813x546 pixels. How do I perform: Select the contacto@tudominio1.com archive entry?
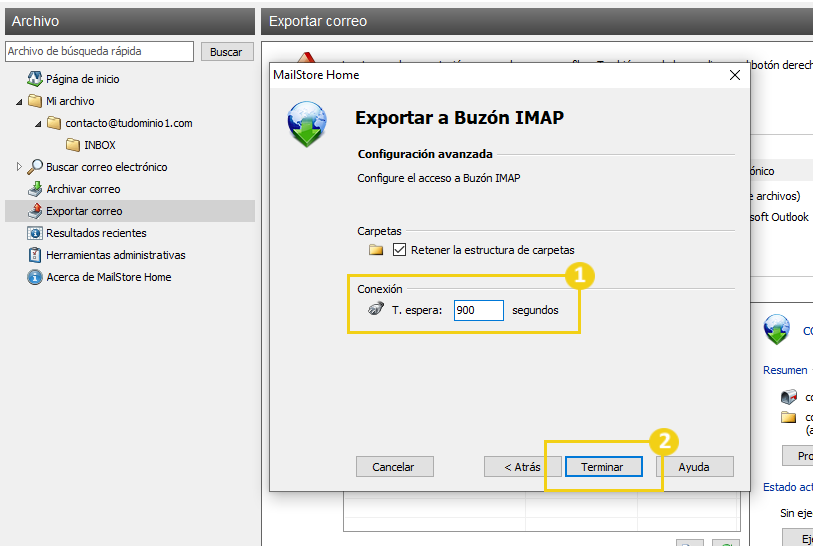(129, 123)
